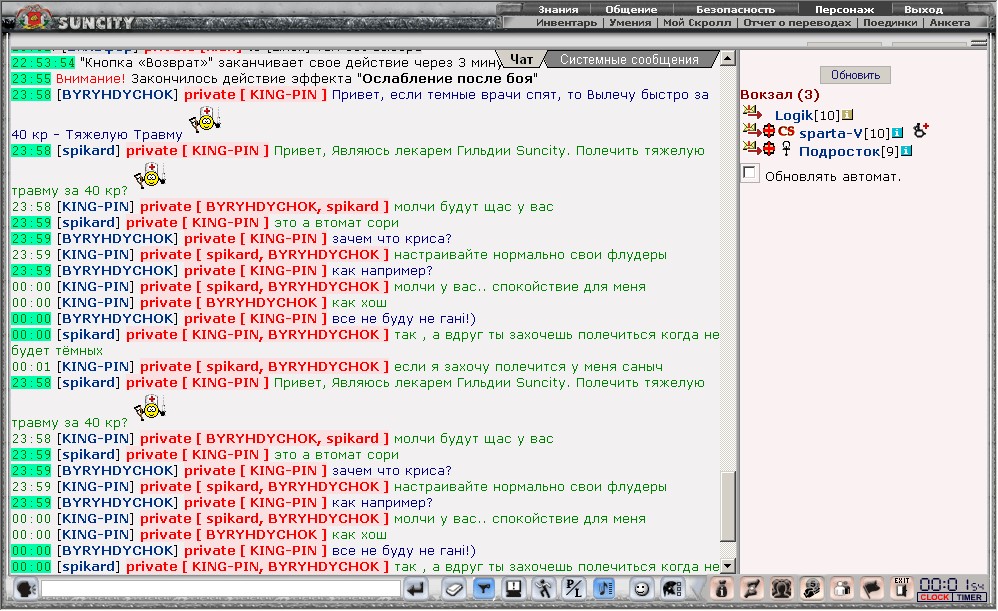
Task: Click private-message arrow icon next to Logik
Action: 752,113
